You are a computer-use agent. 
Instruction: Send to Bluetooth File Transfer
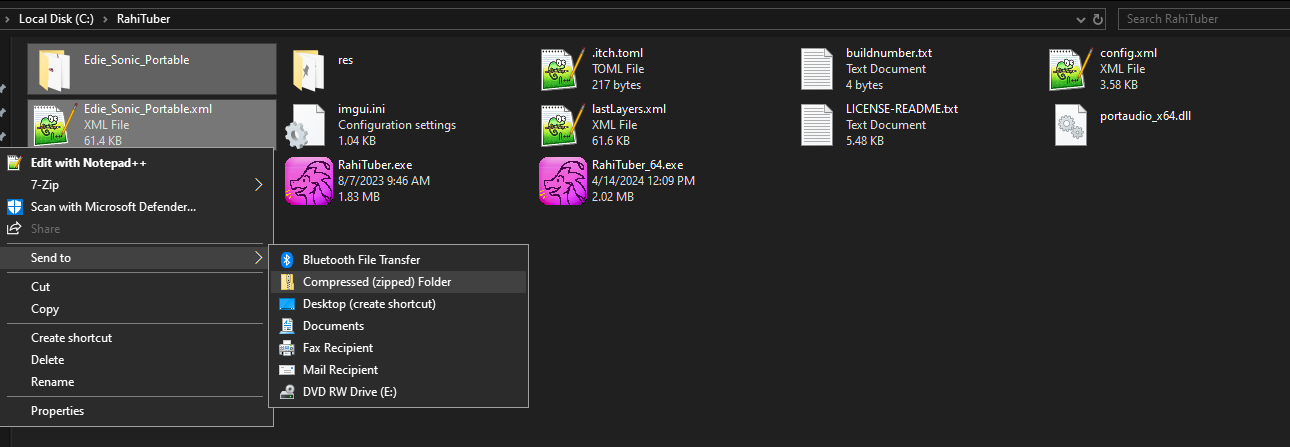tap(398, 260)
